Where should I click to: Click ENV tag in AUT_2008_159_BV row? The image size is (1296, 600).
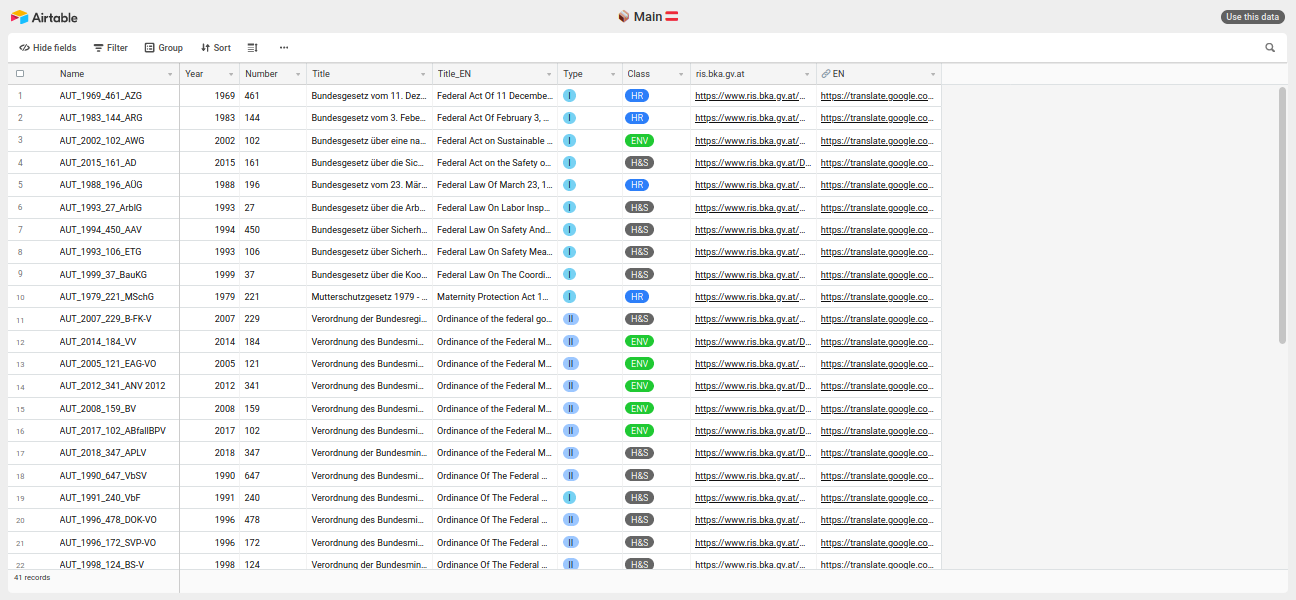click(x=639, y=408)
